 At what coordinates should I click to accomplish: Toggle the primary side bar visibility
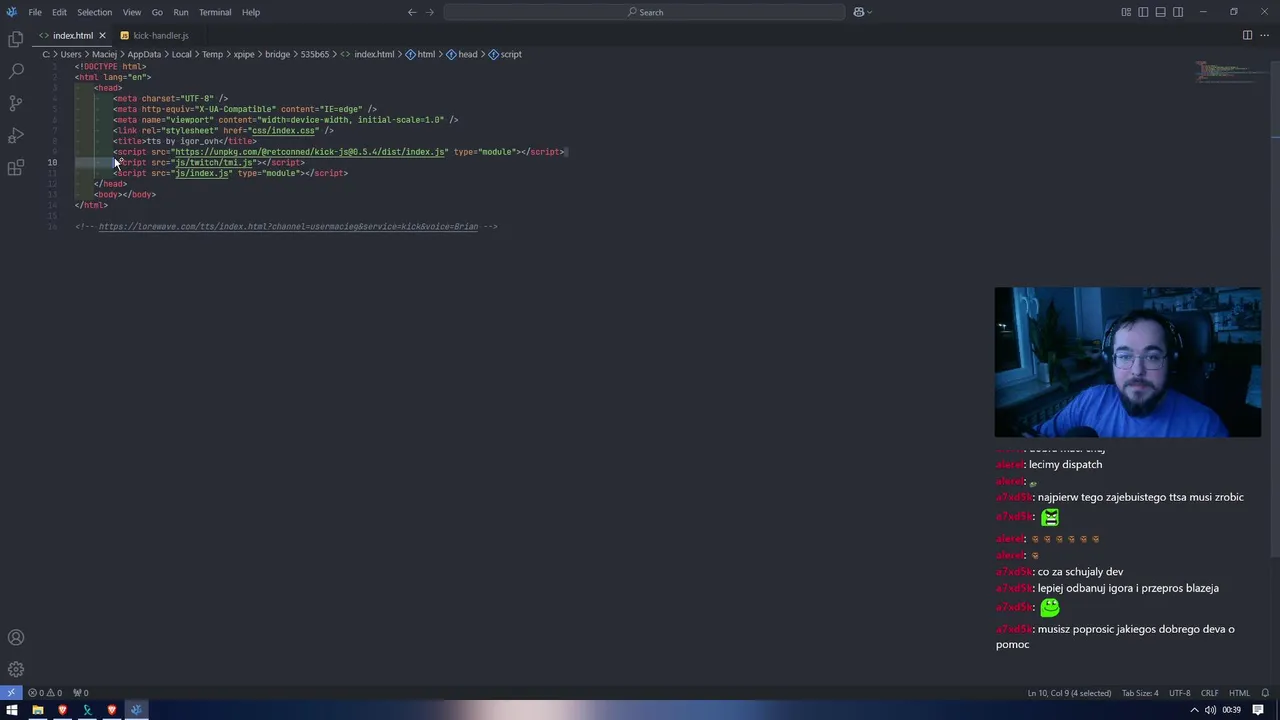pos(1143,12)
